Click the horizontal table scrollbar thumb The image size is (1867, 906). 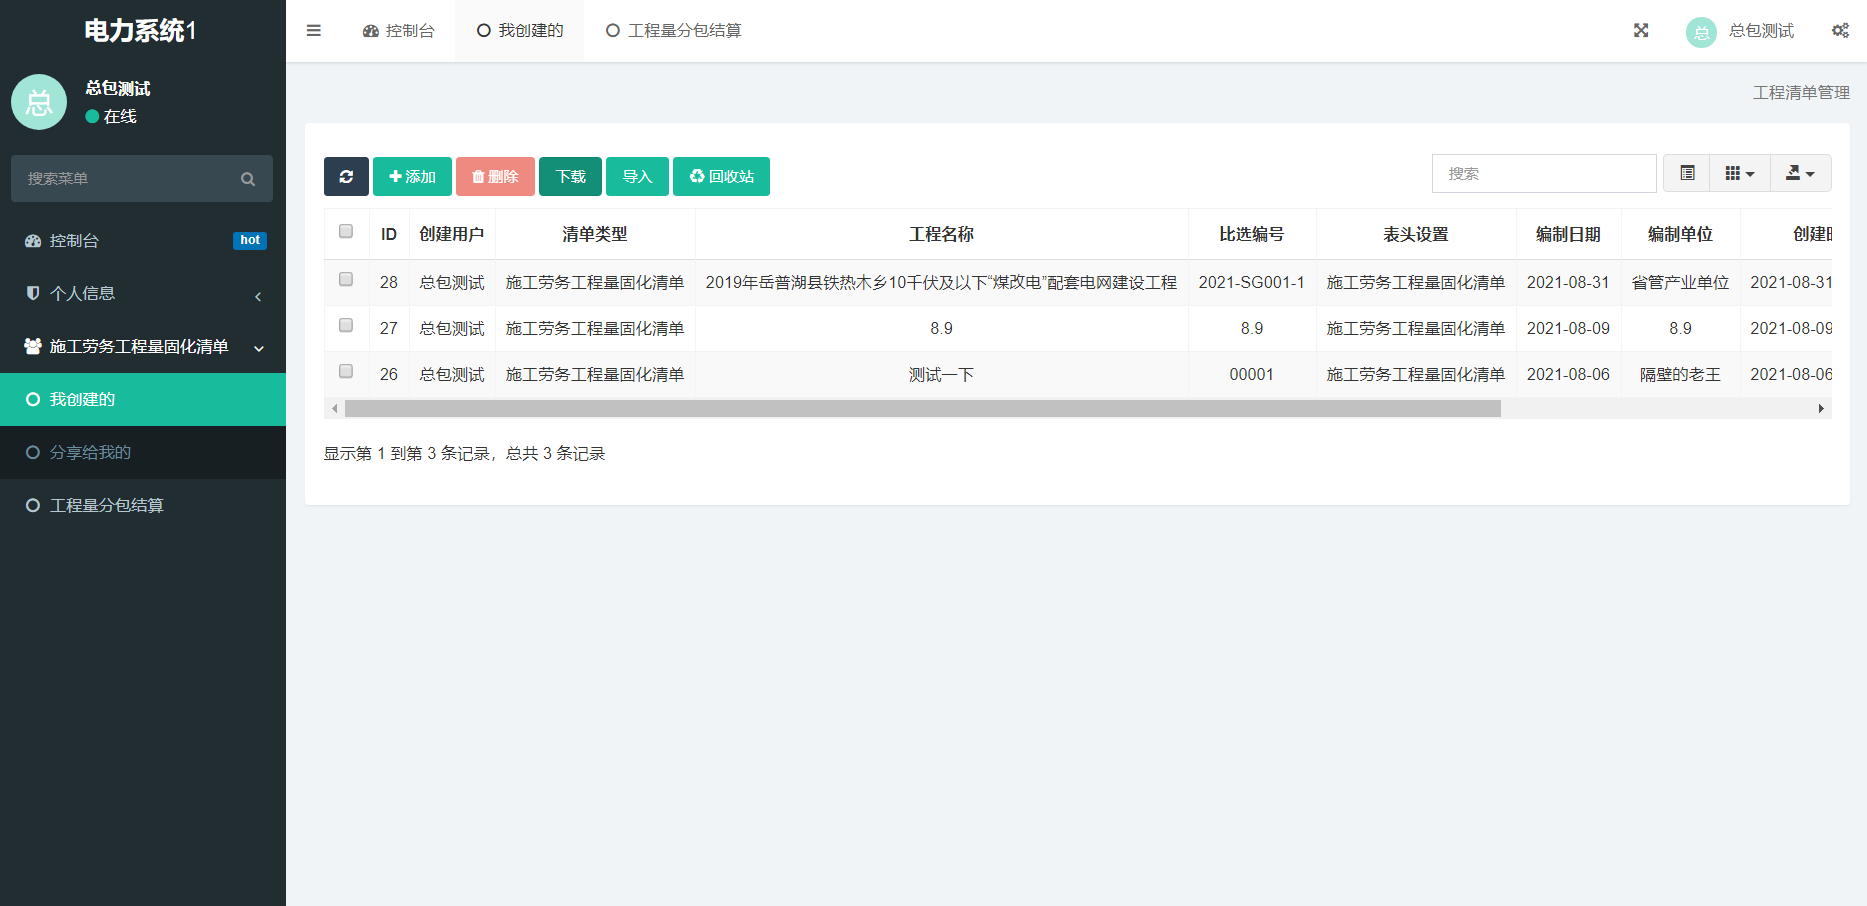[x=922, y=408]
